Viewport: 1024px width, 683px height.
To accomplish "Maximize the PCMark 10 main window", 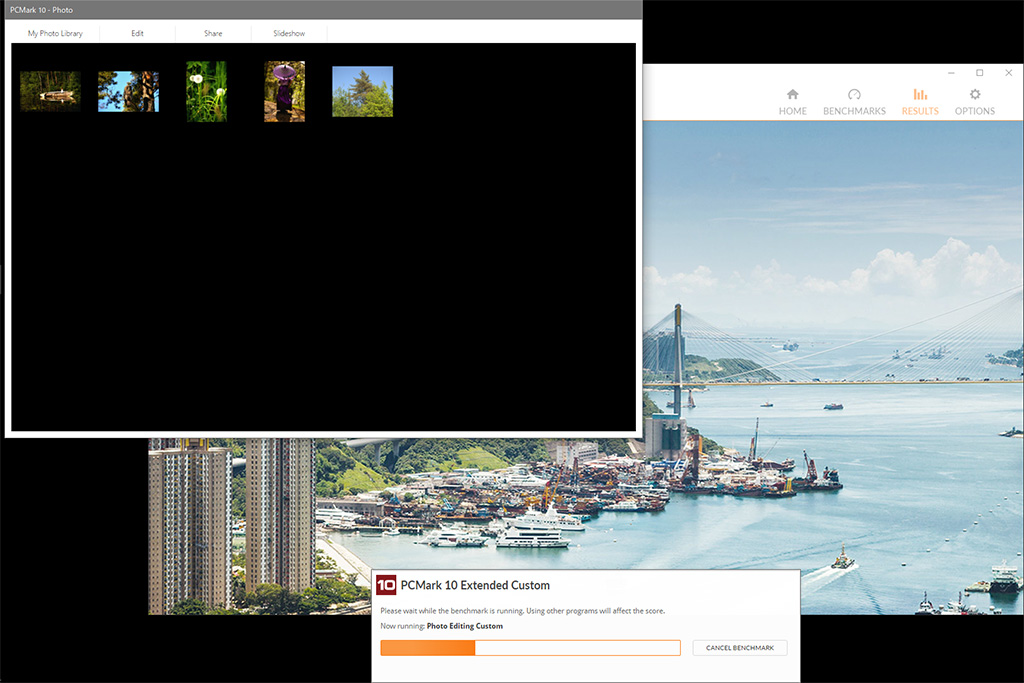I will tap(980, 73).
